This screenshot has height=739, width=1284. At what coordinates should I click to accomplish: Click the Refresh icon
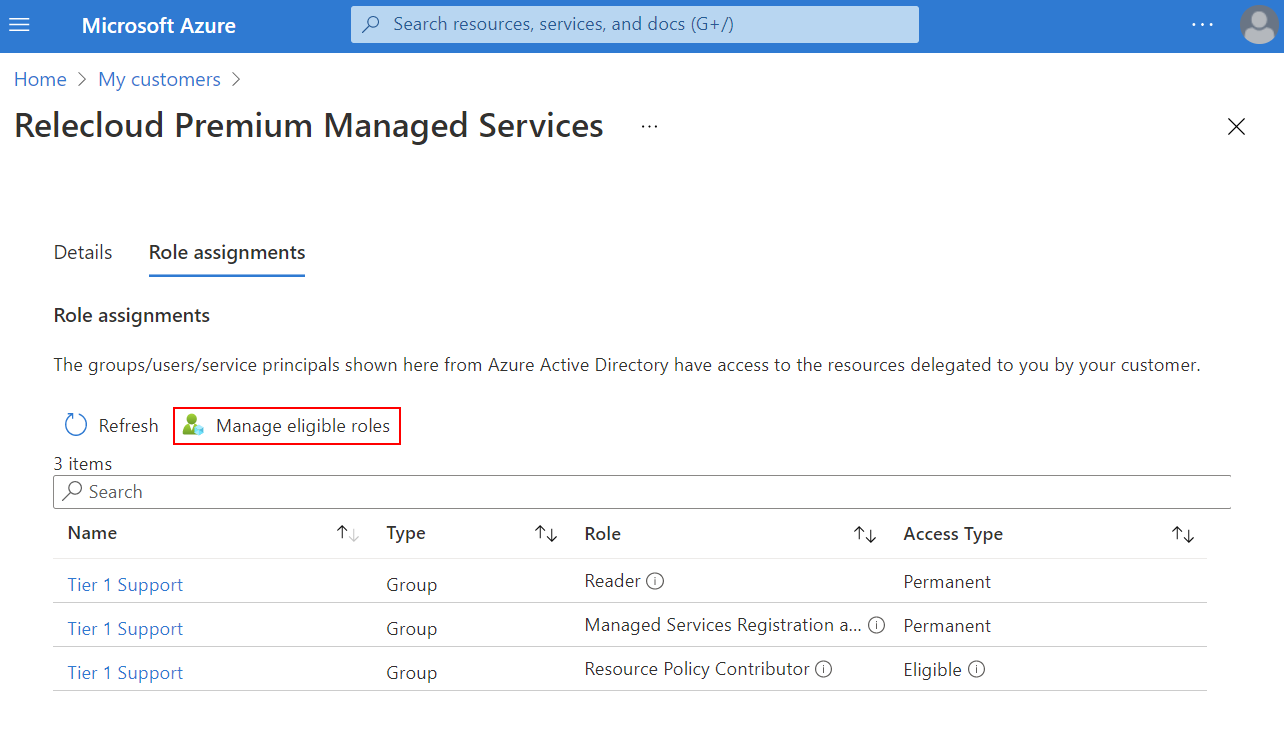pos(76,426)
